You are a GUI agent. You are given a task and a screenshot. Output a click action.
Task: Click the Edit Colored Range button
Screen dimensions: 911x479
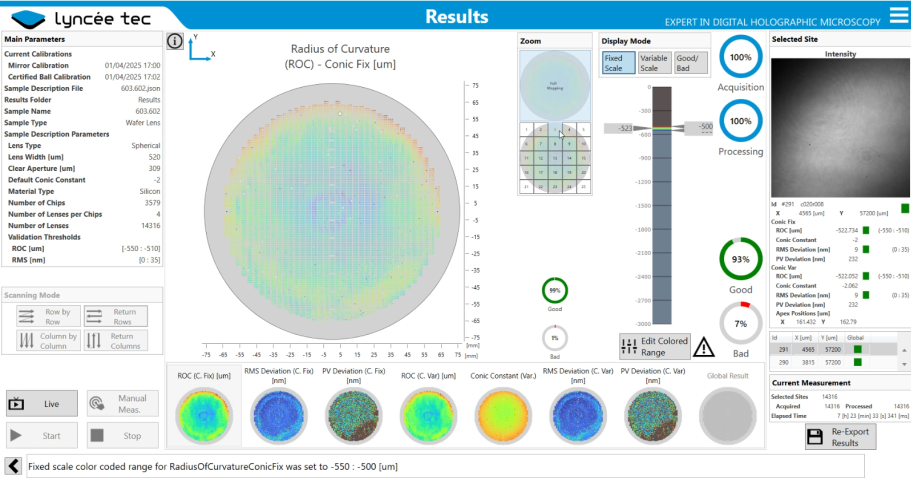tap(654, 347)
